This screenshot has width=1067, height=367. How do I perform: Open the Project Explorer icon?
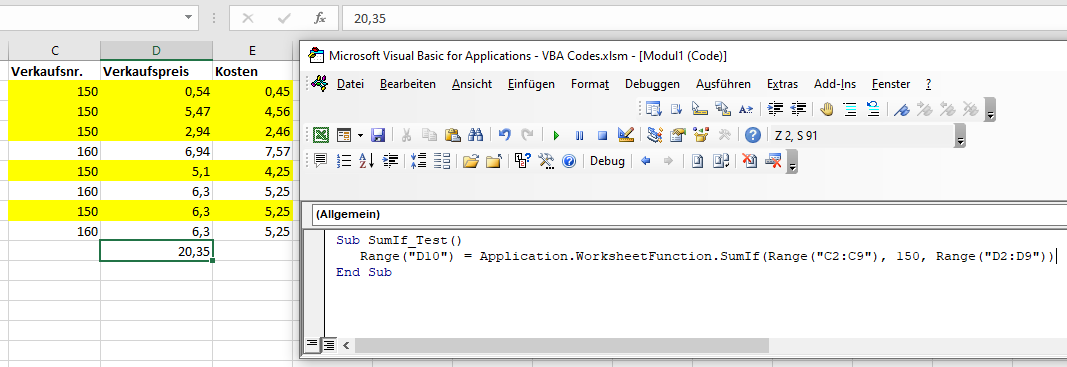655,135
